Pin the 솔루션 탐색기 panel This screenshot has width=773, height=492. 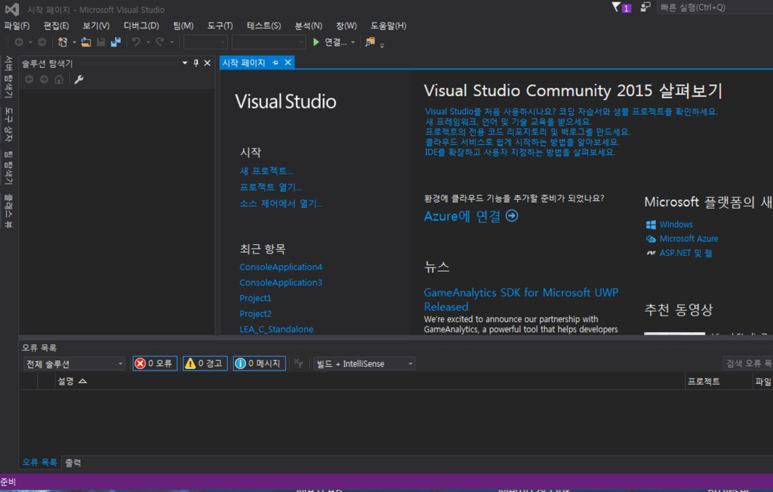[x=196, y=63]
